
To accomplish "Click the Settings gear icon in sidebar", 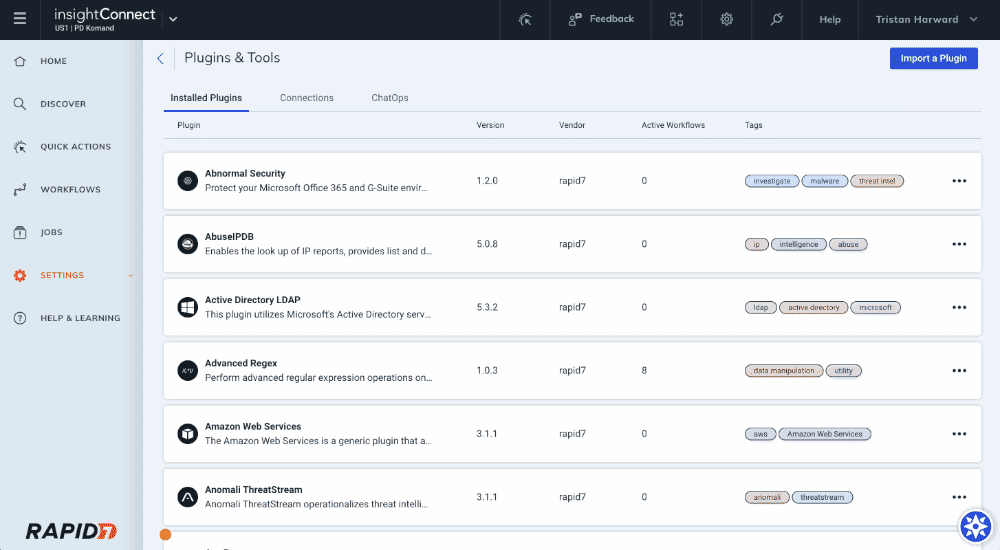I will pyautogui.click(x=20, y=275).
